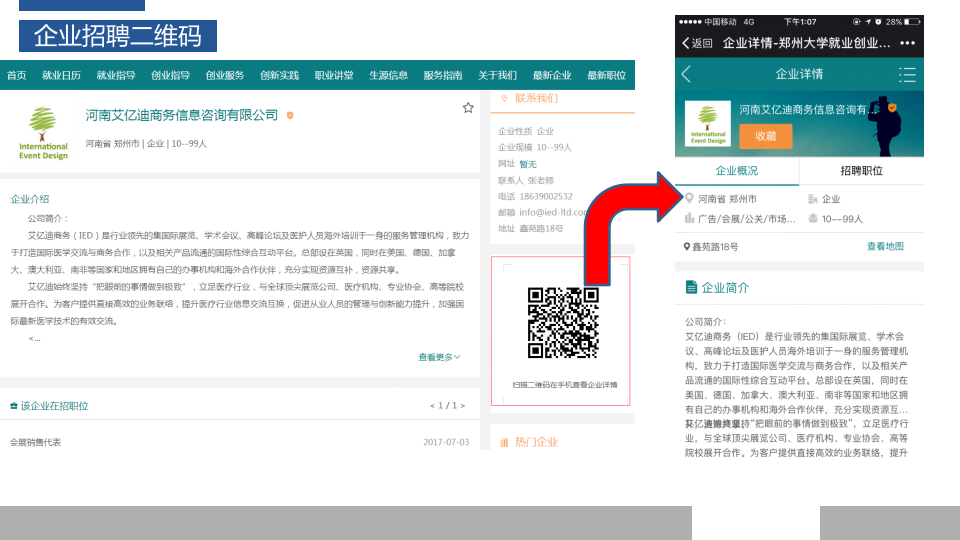The image size is (960, 540).
Task: Tap the building icon beside 企业
Action: [x=812, y=199]
